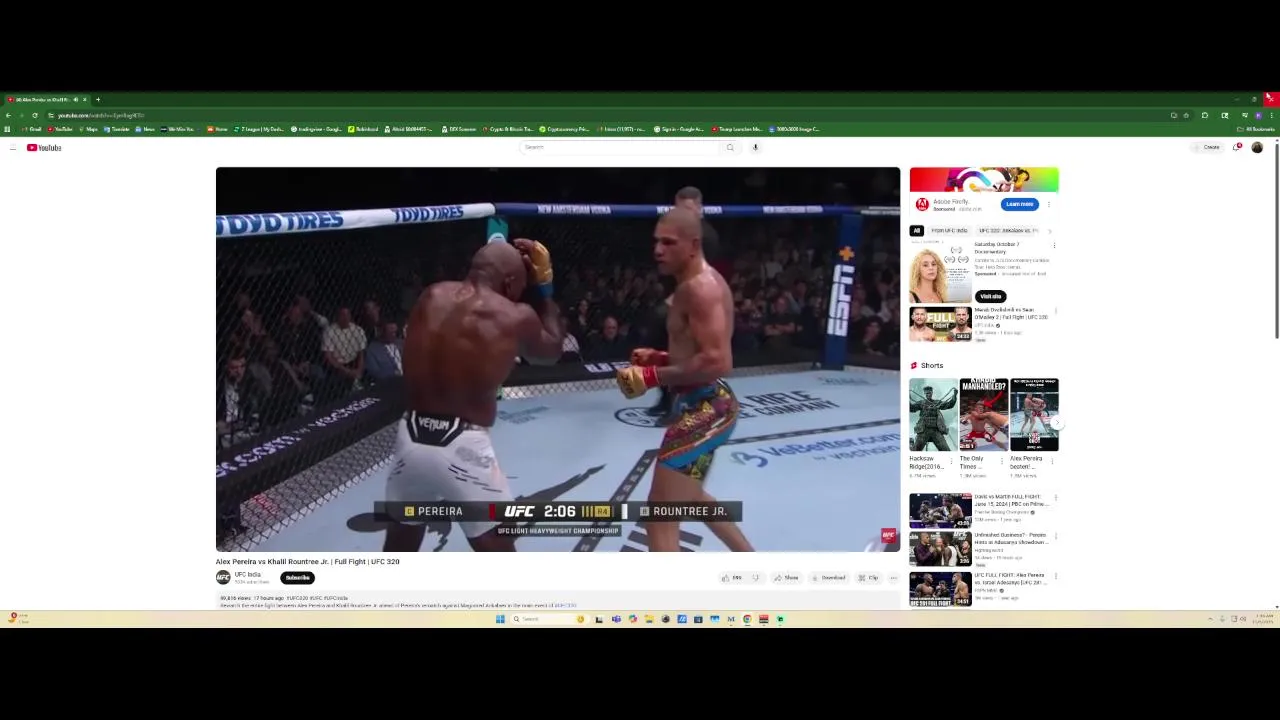
Task: Close the Alex Pereira YouTube tab
Action: [x=85, y=99]
